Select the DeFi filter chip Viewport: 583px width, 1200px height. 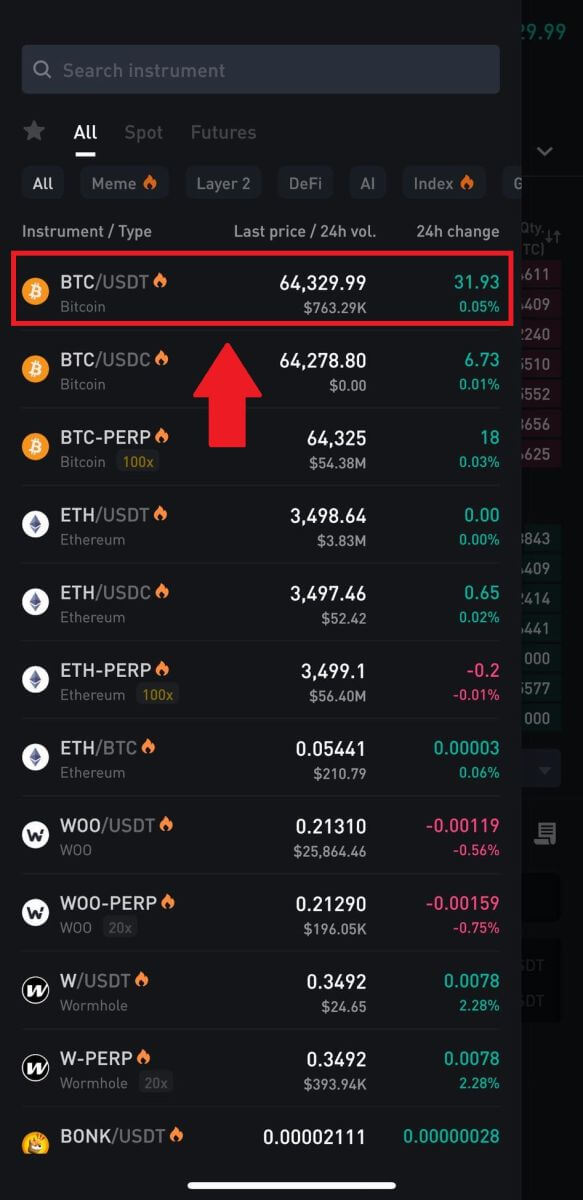pos(305,183)
